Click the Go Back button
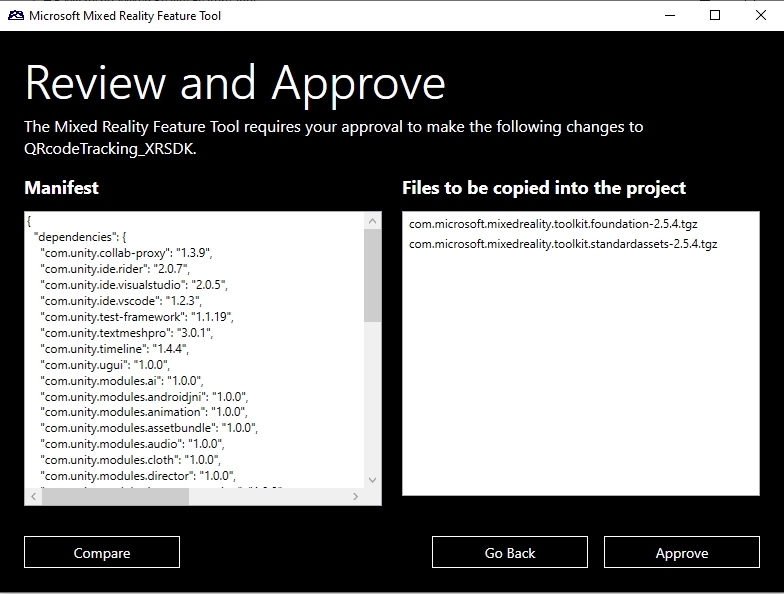The height and width of the screenshot is (594, 784). [510, 552]
